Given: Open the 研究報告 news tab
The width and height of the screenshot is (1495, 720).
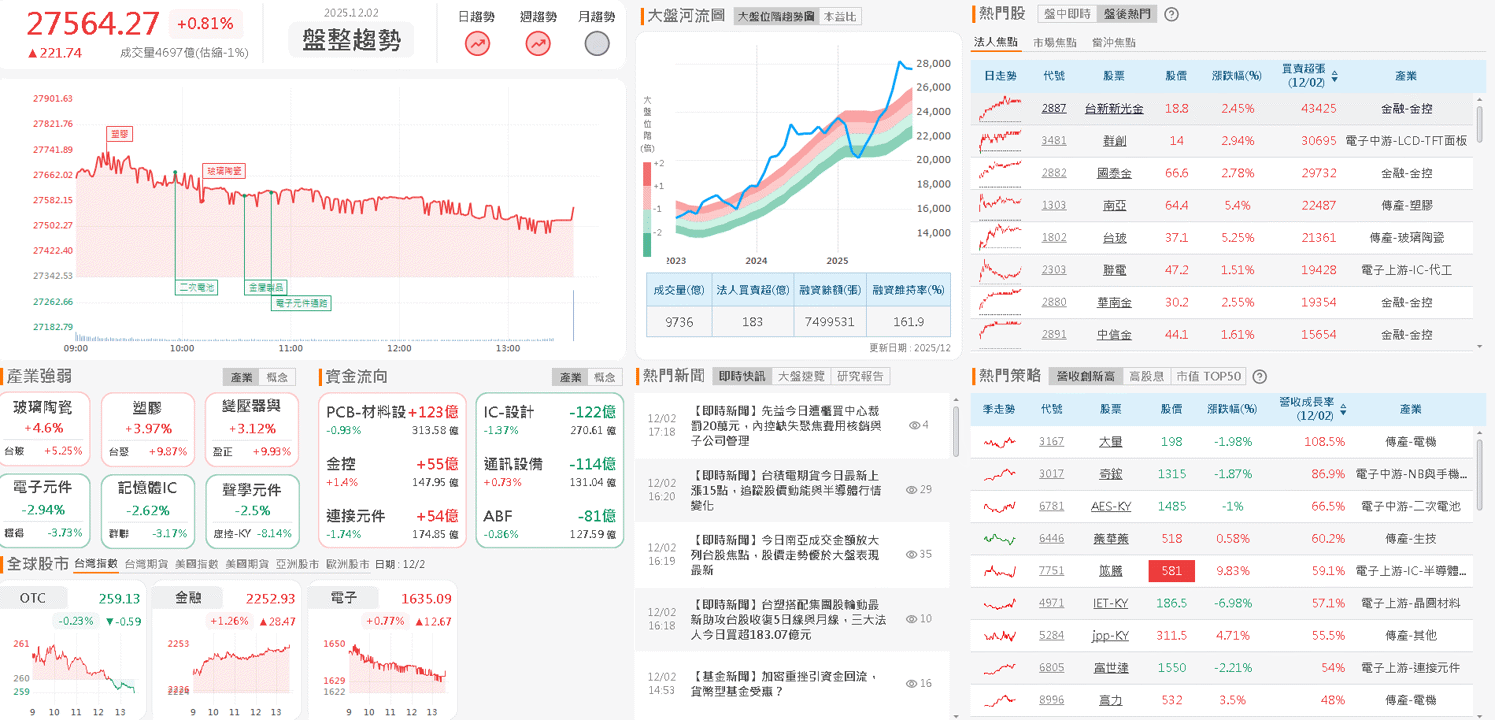Looking at the screenshot, I should click(x=861, y=376).
